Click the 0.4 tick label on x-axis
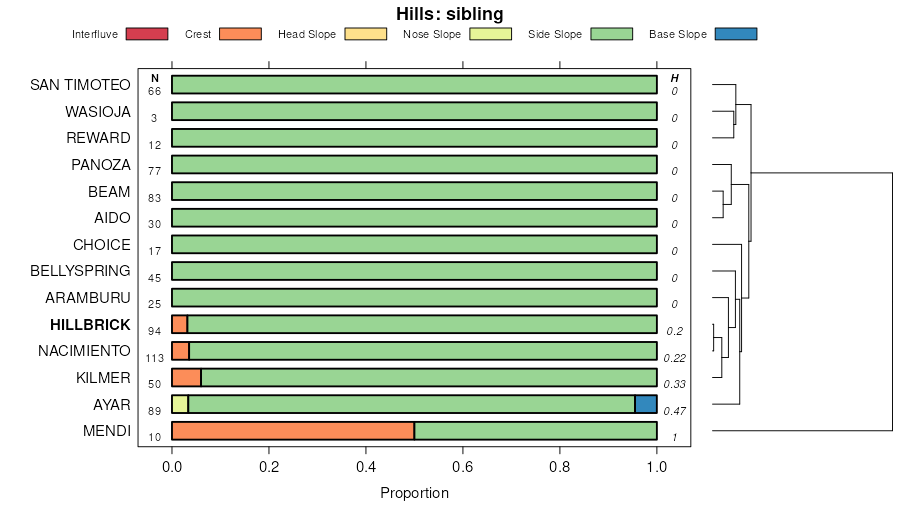This screenshot has height=520, width=900. tap(366, 466)
